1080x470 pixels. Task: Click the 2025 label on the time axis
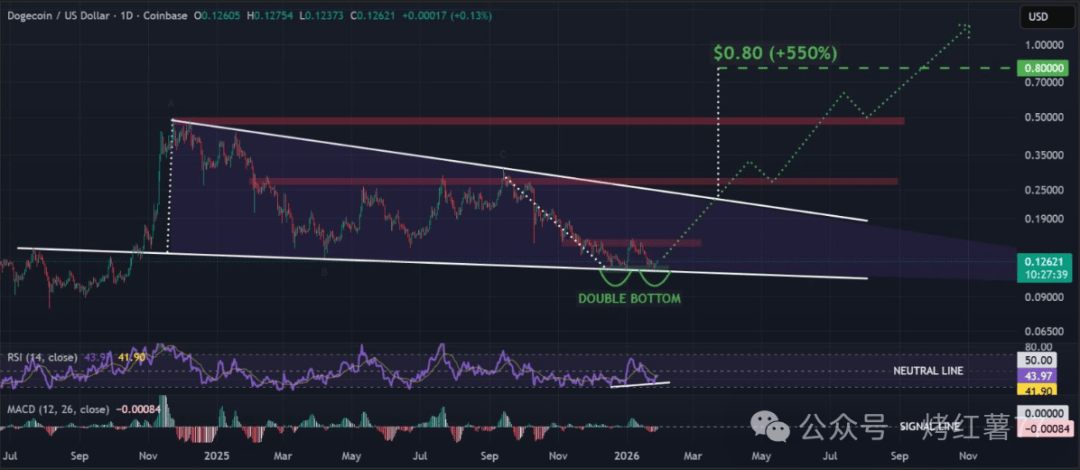coord(217,454)
